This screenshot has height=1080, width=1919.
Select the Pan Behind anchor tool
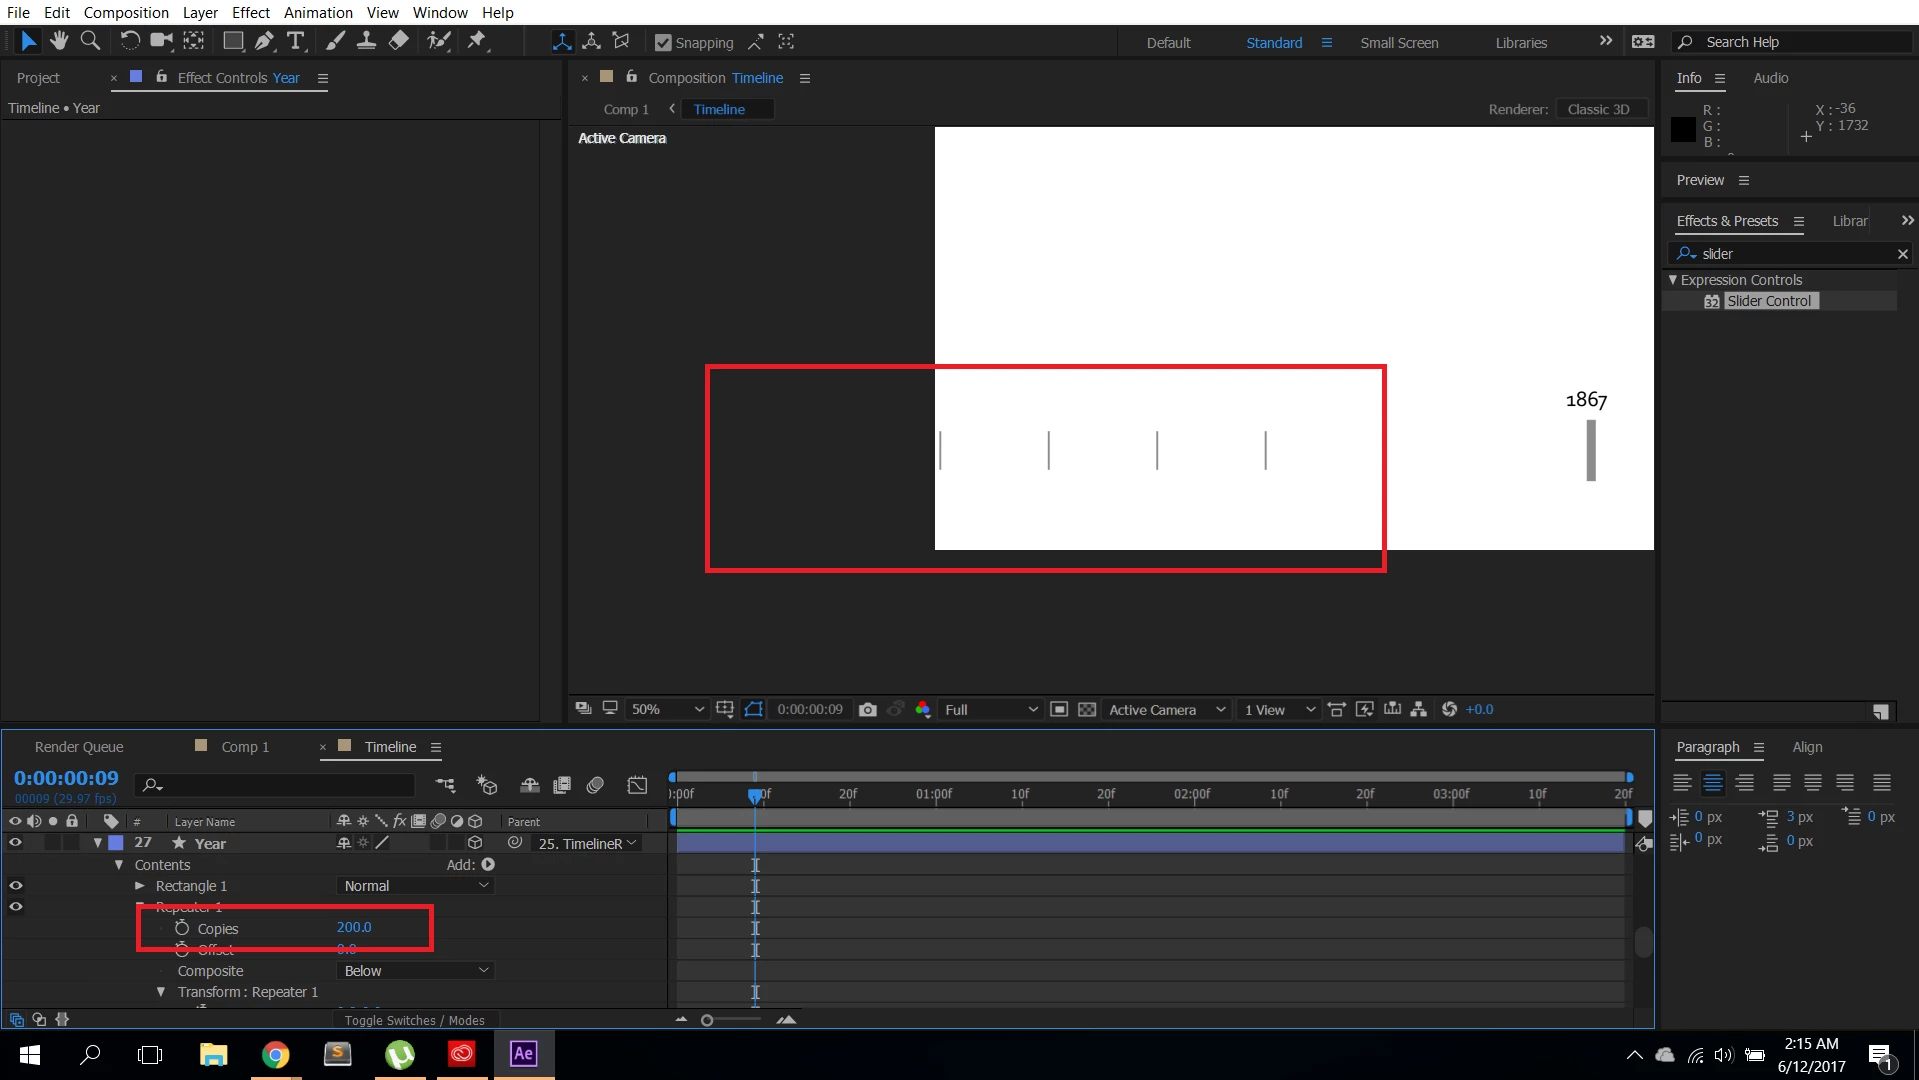tap(194, 41)
